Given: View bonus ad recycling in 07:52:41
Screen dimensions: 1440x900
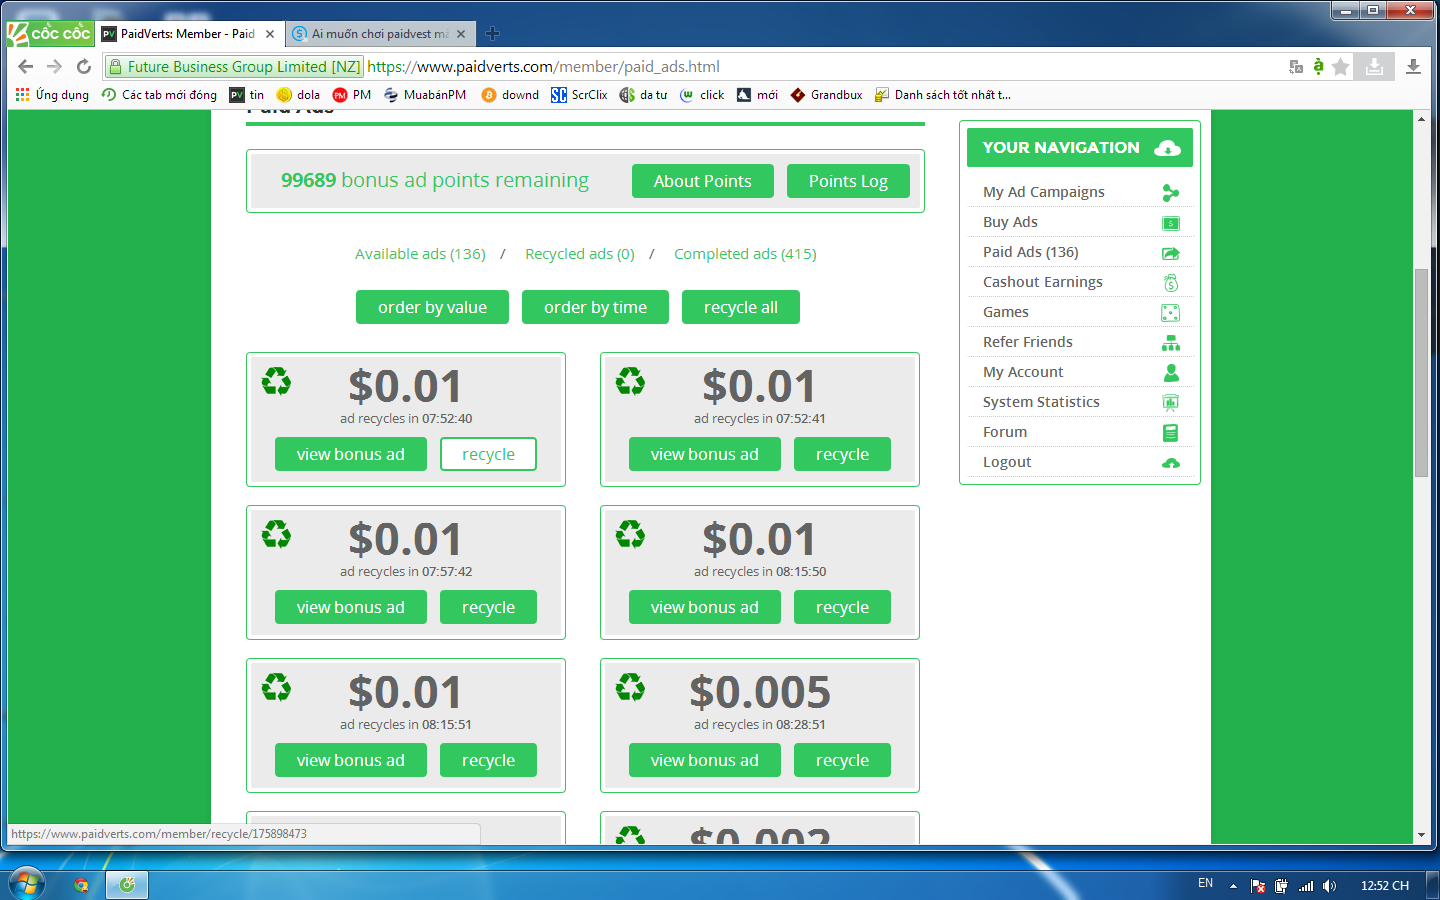Looking at the screenshot, I should pyautogui.click(x=705, y=454).
